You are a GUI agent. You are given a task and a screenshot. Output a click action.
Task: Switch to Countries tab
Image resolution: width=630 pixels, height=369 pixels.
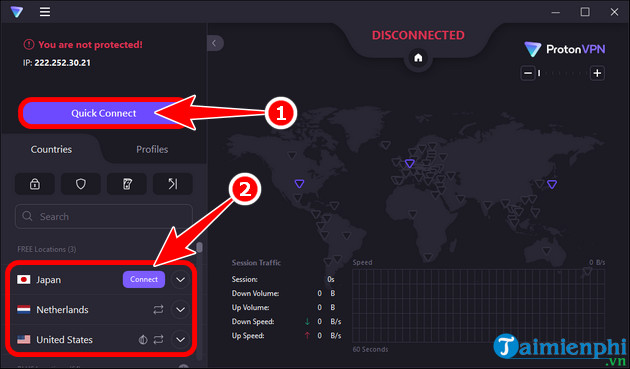tap(51, 150)
